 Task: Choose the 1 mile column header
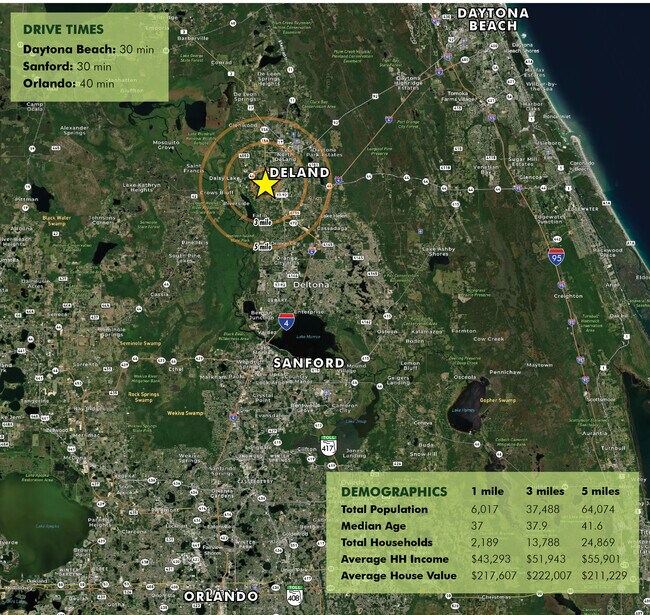(x=488, y=491)
